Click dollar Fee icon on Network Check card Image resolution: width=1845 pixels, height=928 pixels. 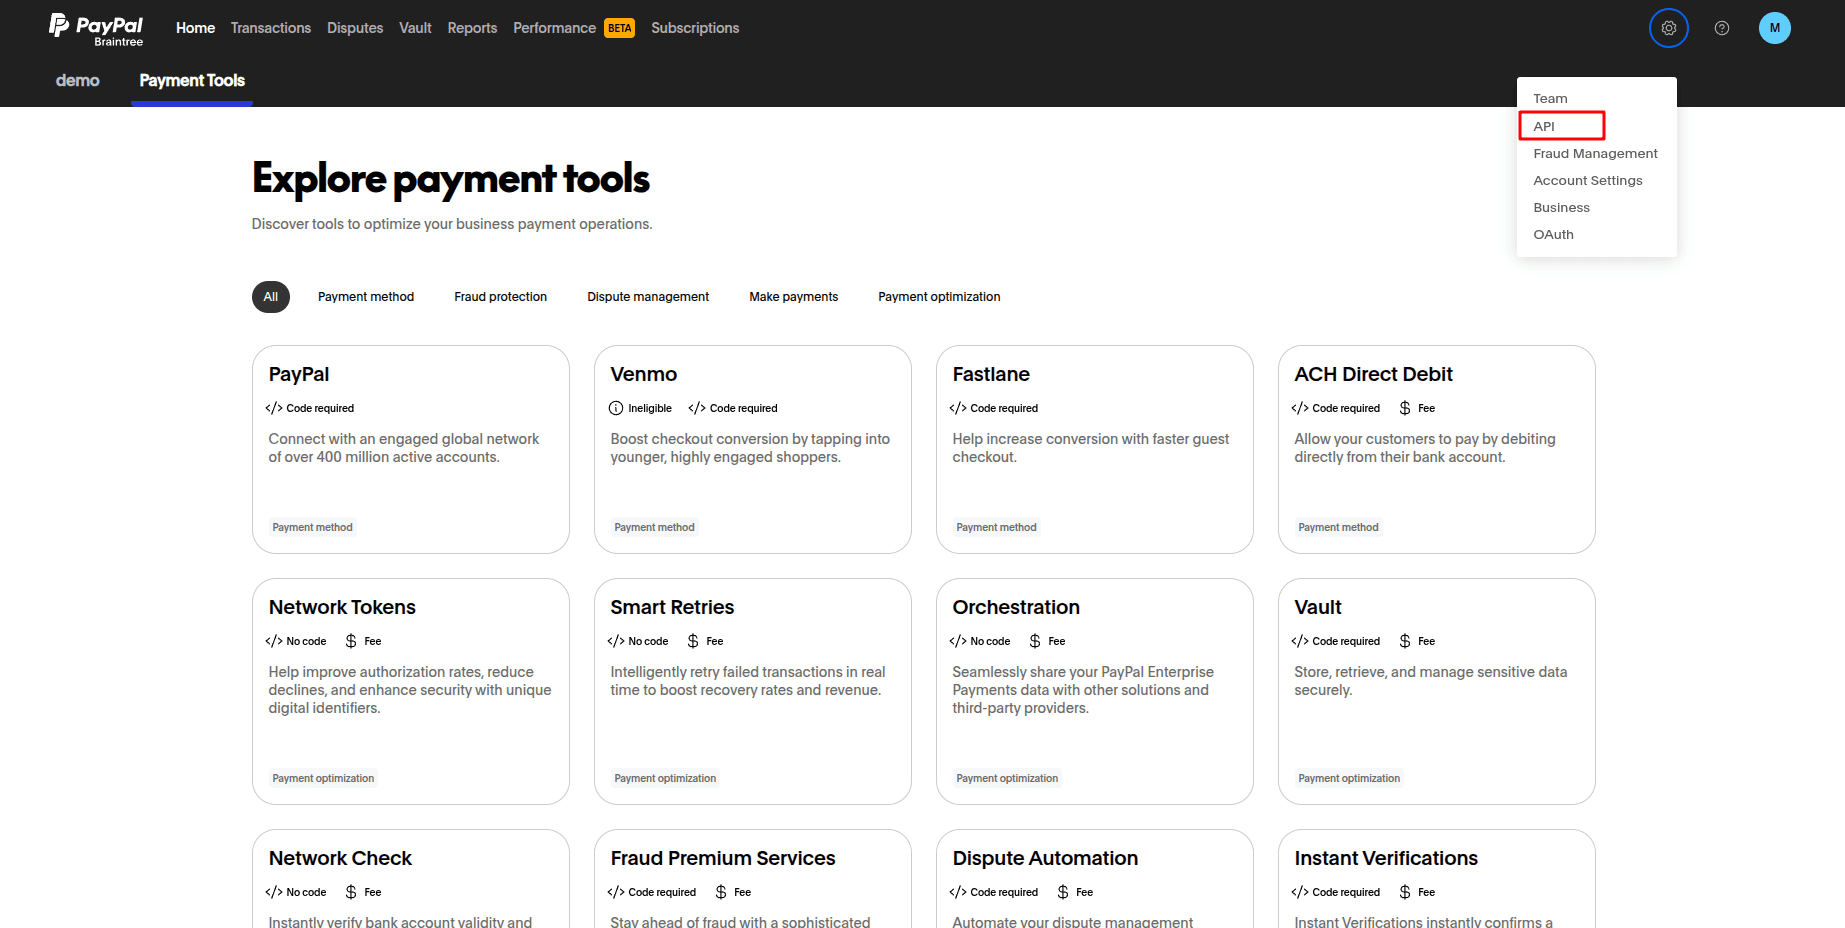tap(351, 892)
